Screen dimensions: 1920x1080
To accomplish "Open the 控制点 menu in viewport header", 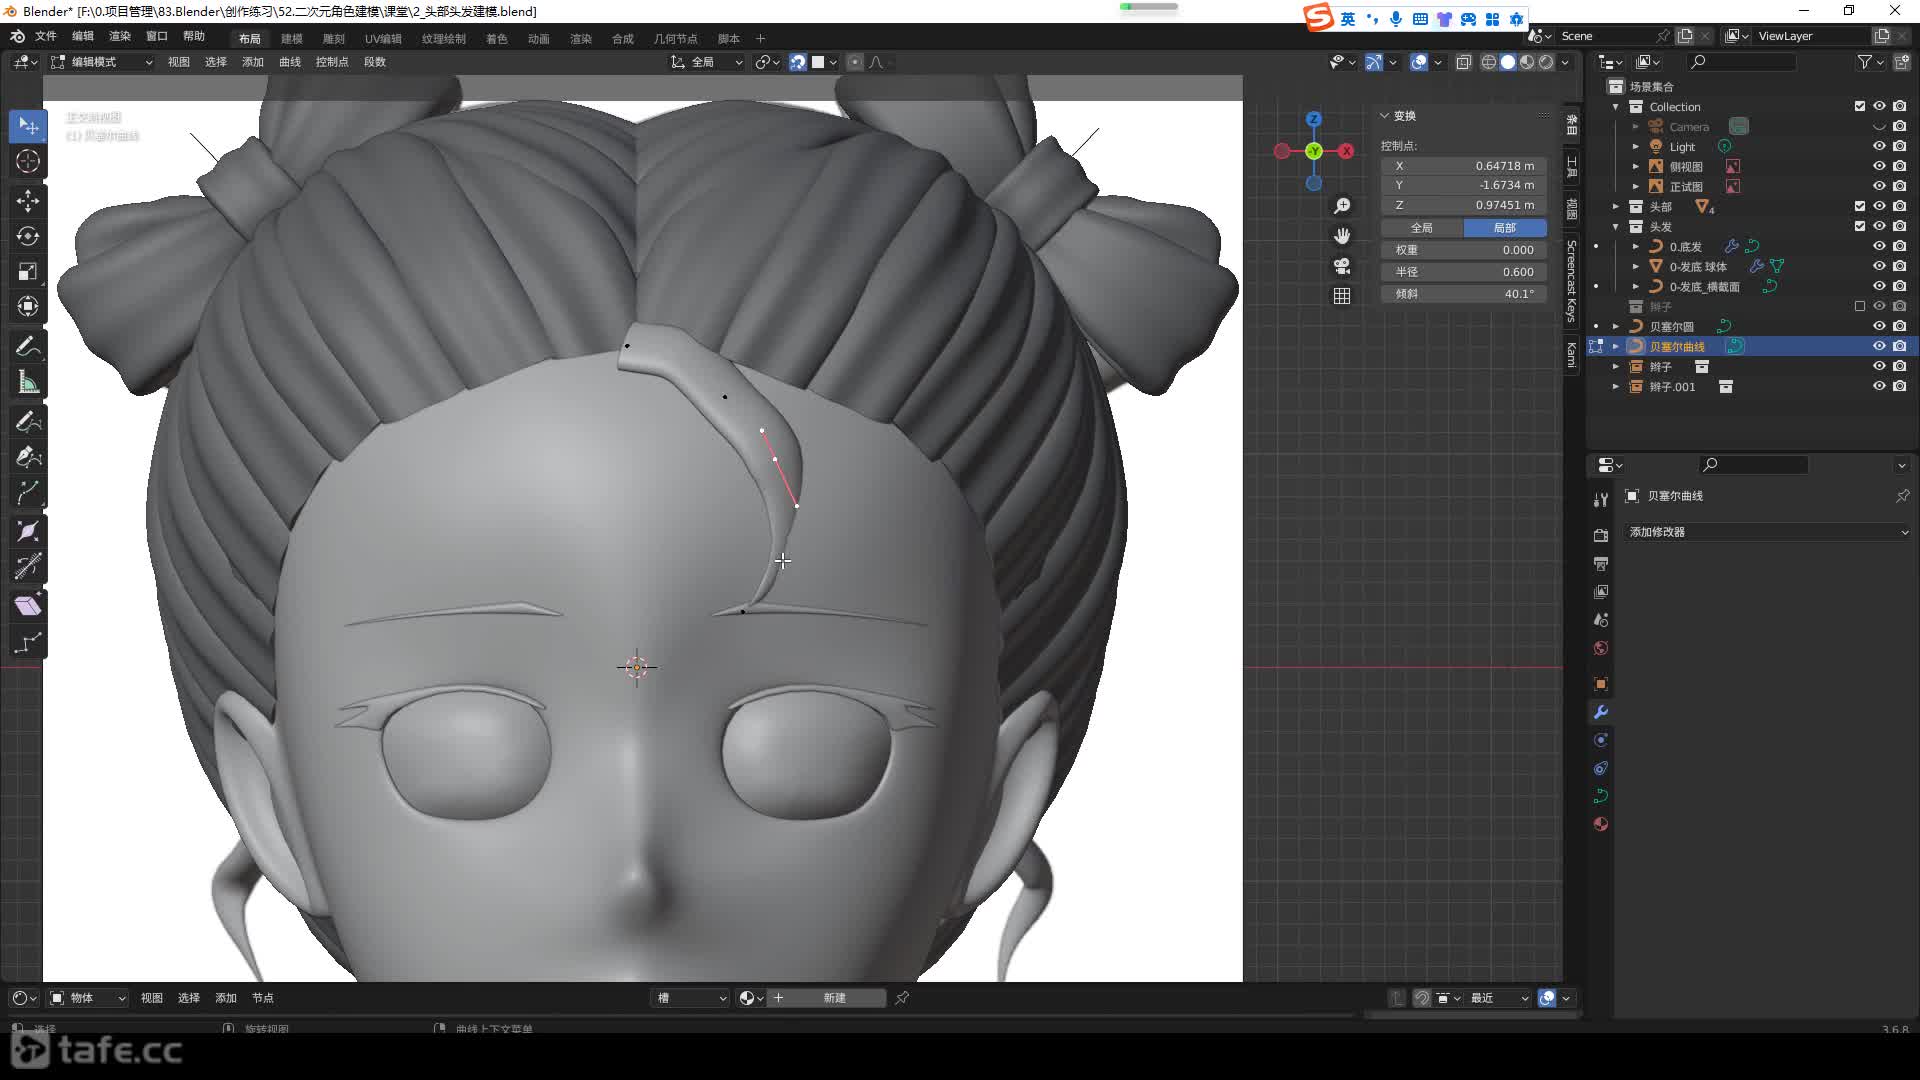I will (x=332, y=62).
